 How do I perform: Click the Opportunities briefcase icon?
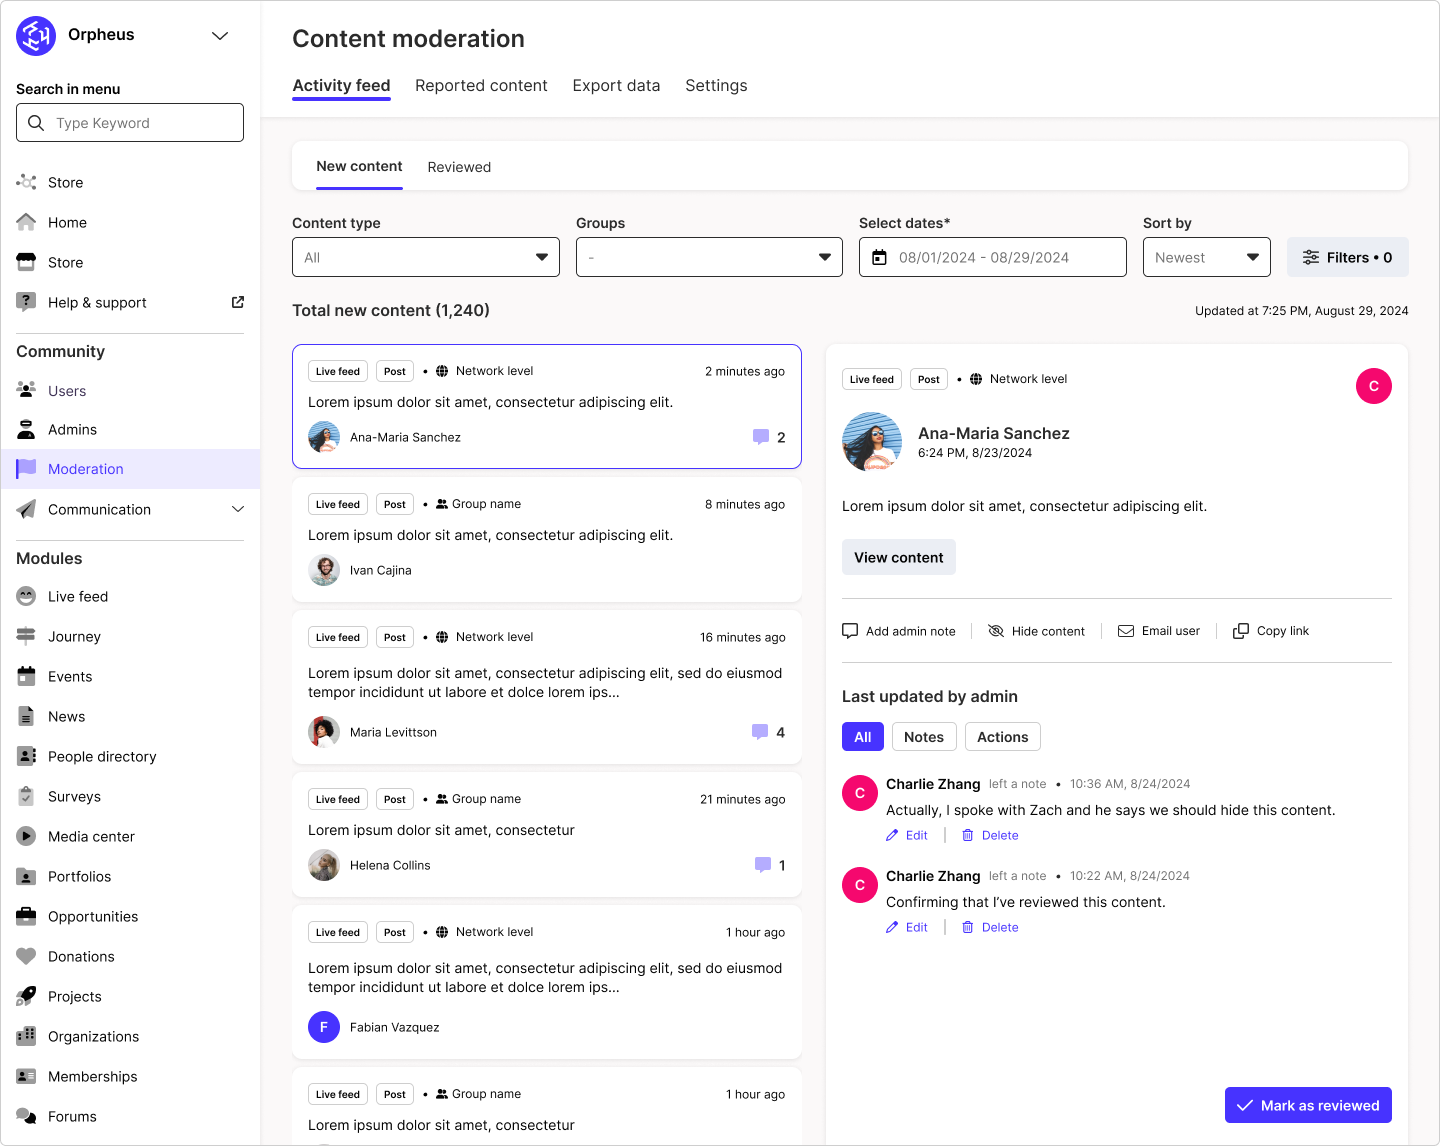tap(26, 916)
